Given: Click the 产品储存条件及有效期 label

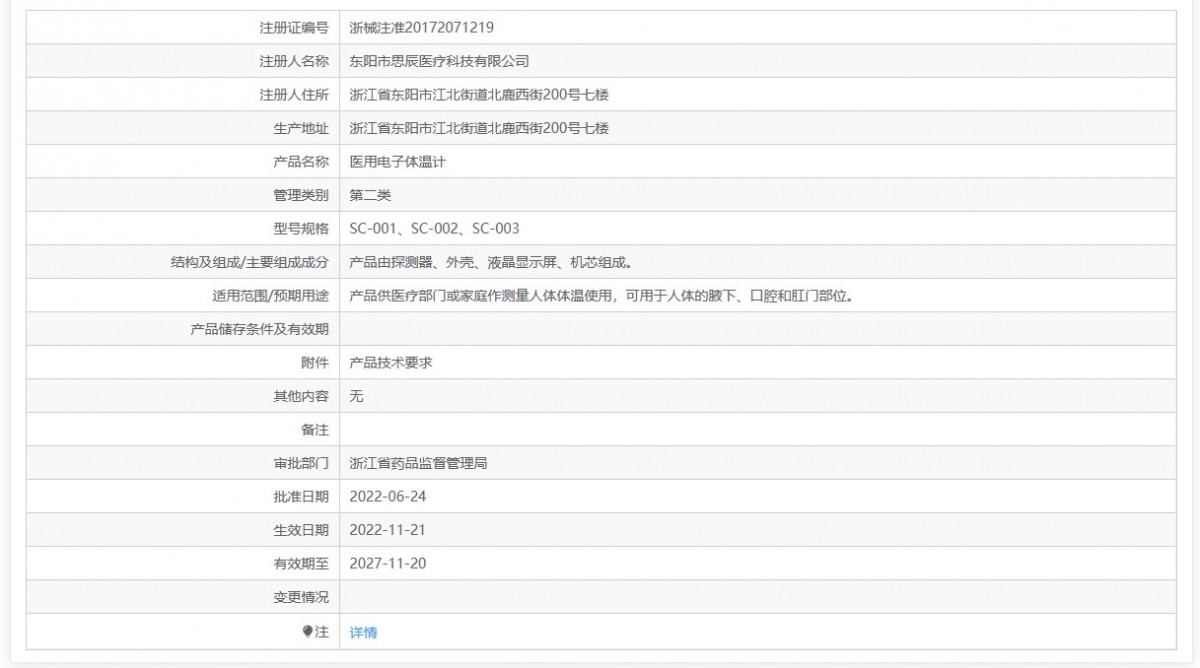Looking at the screenshot, I should (x=260, y=329).
